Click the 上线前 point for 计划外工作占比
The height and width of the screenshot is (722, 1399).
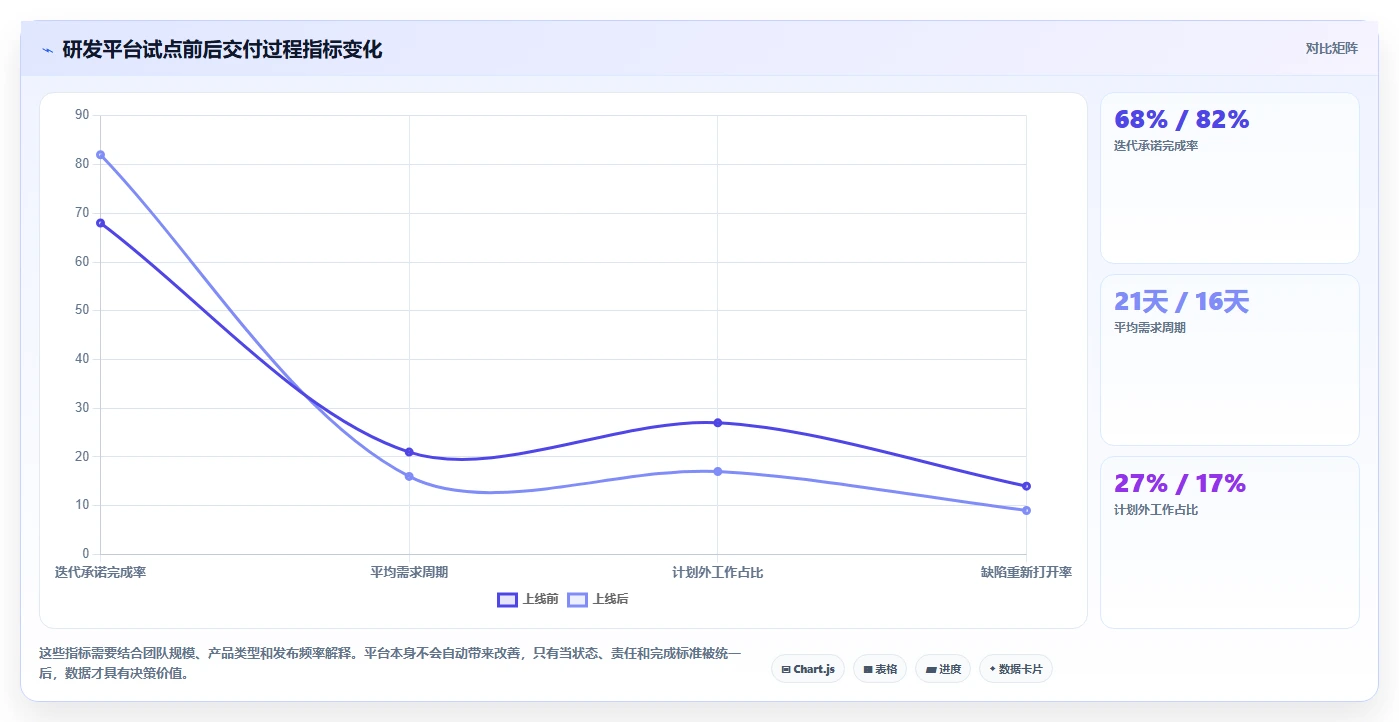point(718,423)
